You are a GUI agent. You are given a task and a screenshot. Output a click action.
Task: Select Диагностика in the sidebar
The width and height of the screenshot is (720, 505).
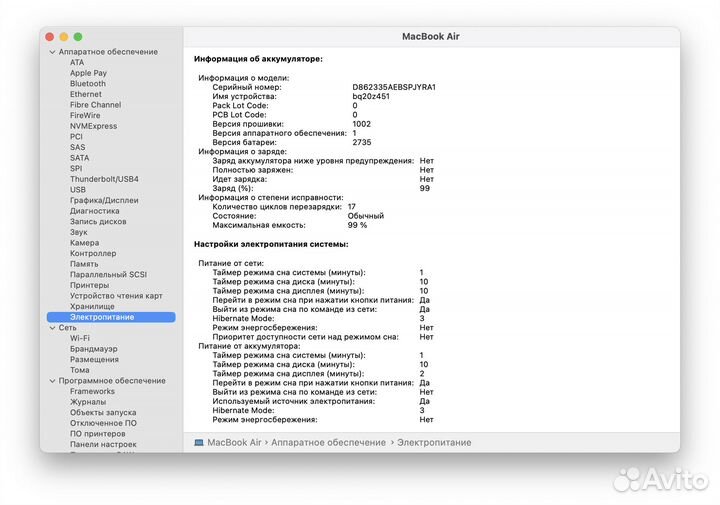click(x=95, y=211)
